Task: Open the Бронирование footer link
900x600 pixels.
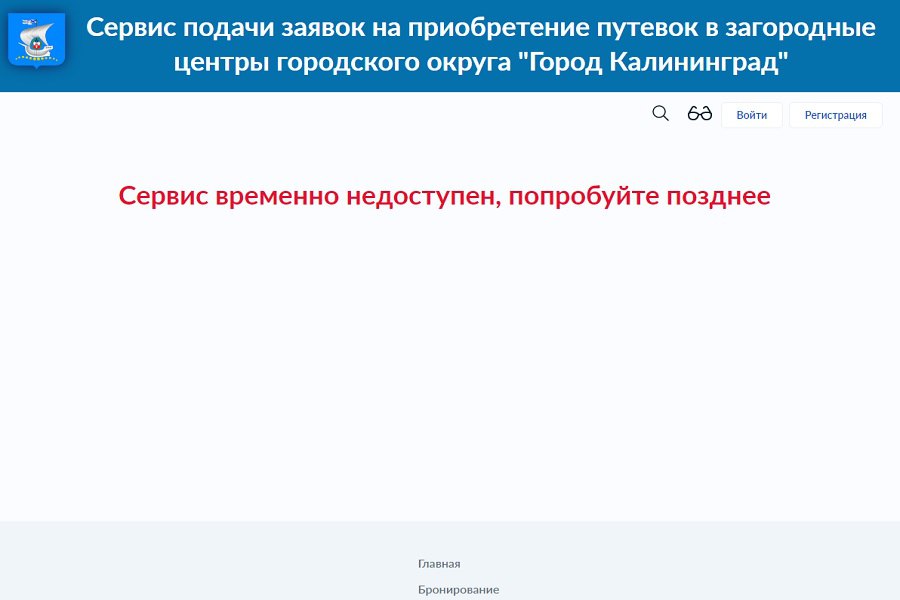Action: 458,590
